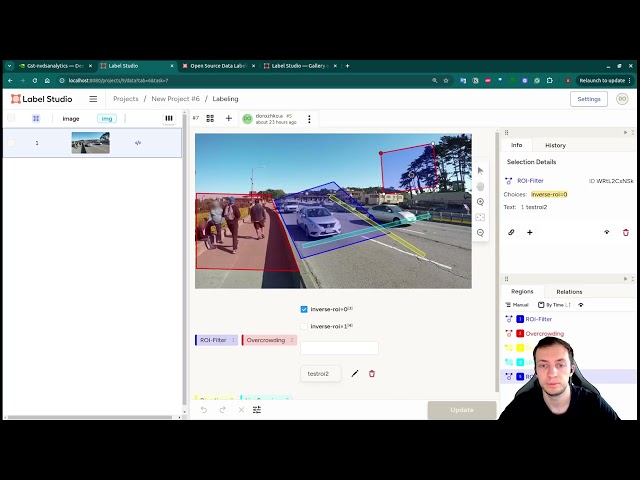The image size is (640, 480).
Task: Collapse the Regions panel arrow
Action: pyautogui.click(x=626, y=279)
